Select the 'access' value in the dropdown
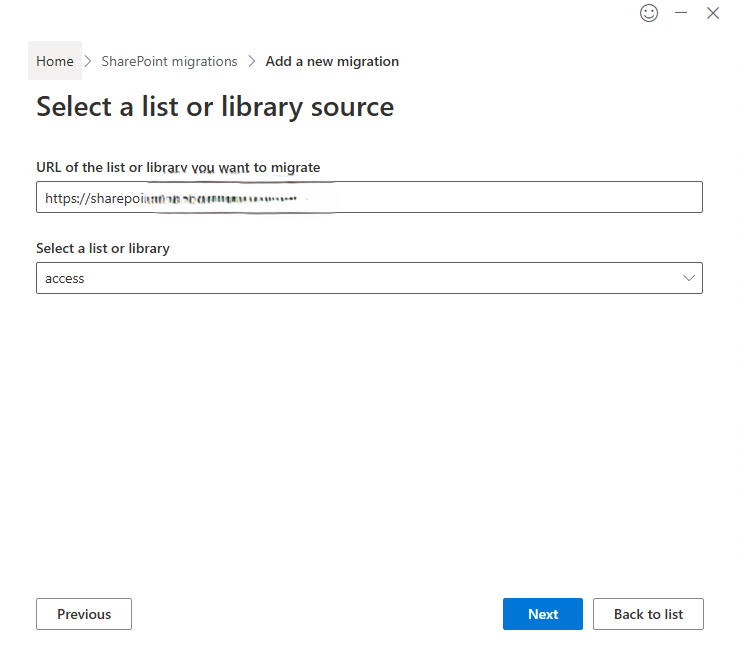 point(65,278)
